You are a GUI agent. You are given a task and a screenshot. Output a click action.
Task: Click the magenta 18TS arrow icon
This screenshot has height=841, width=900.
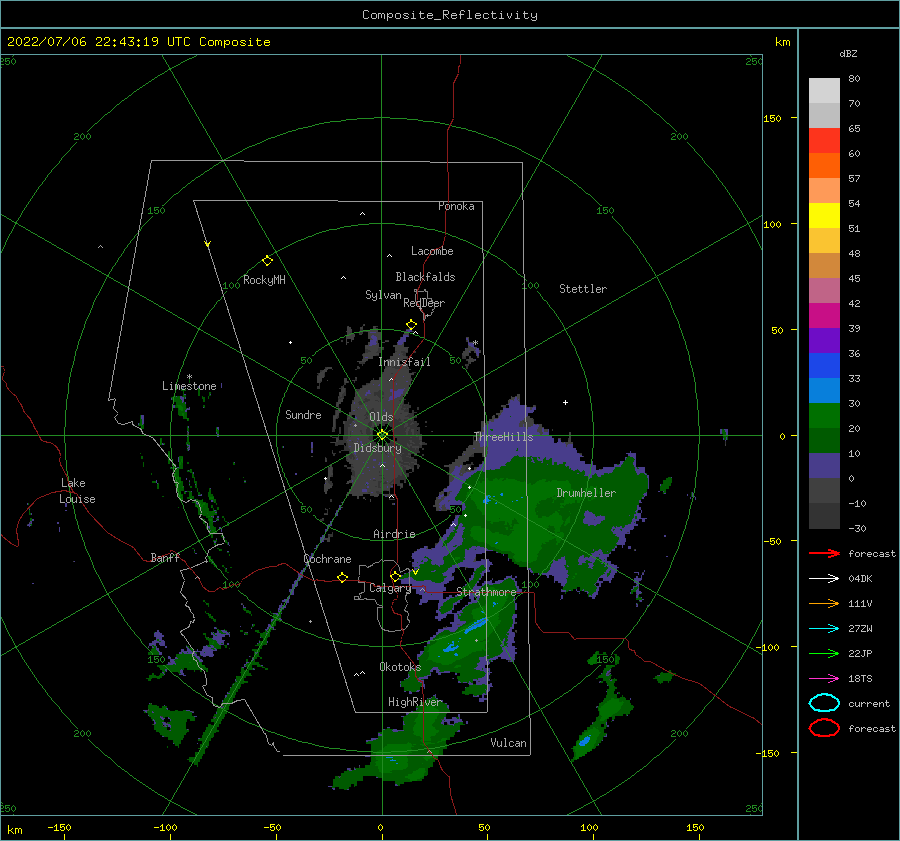point(824,679)
